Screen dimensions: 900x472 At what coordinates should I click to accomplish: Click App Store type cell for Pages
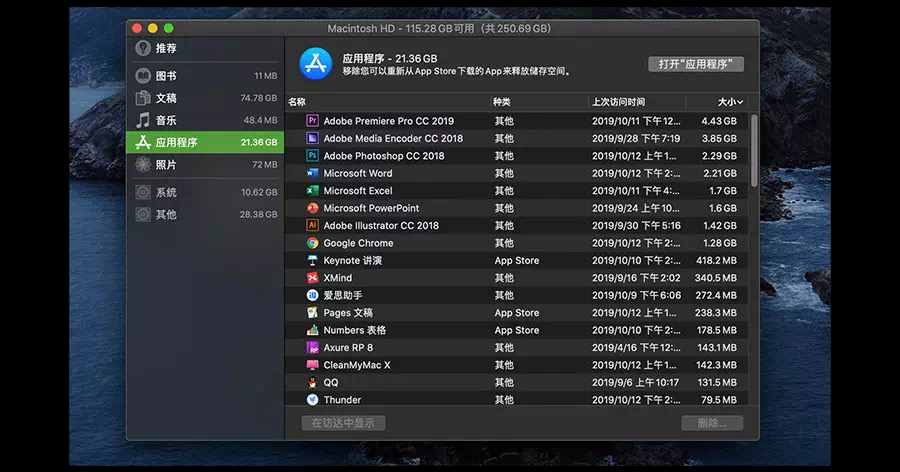pos(517,313)
